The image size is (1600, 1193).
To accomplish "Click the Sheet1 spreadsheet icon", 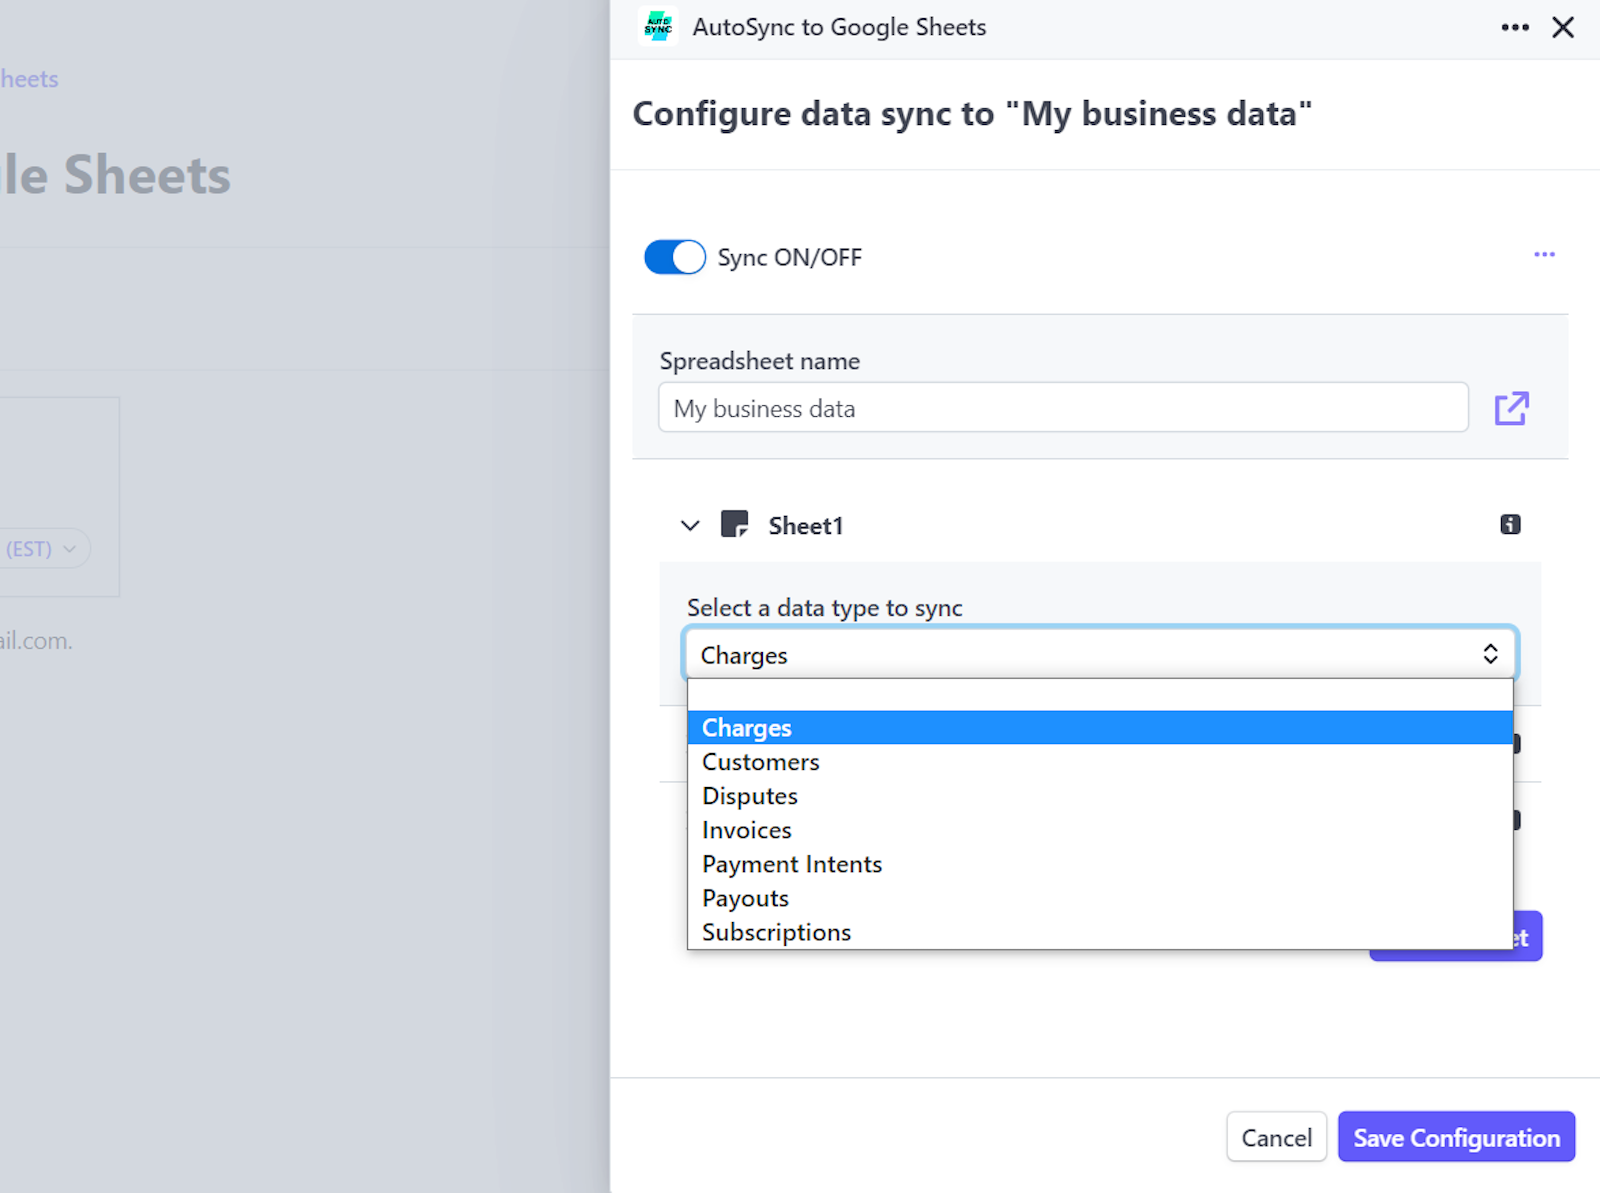I will (736, 524).
